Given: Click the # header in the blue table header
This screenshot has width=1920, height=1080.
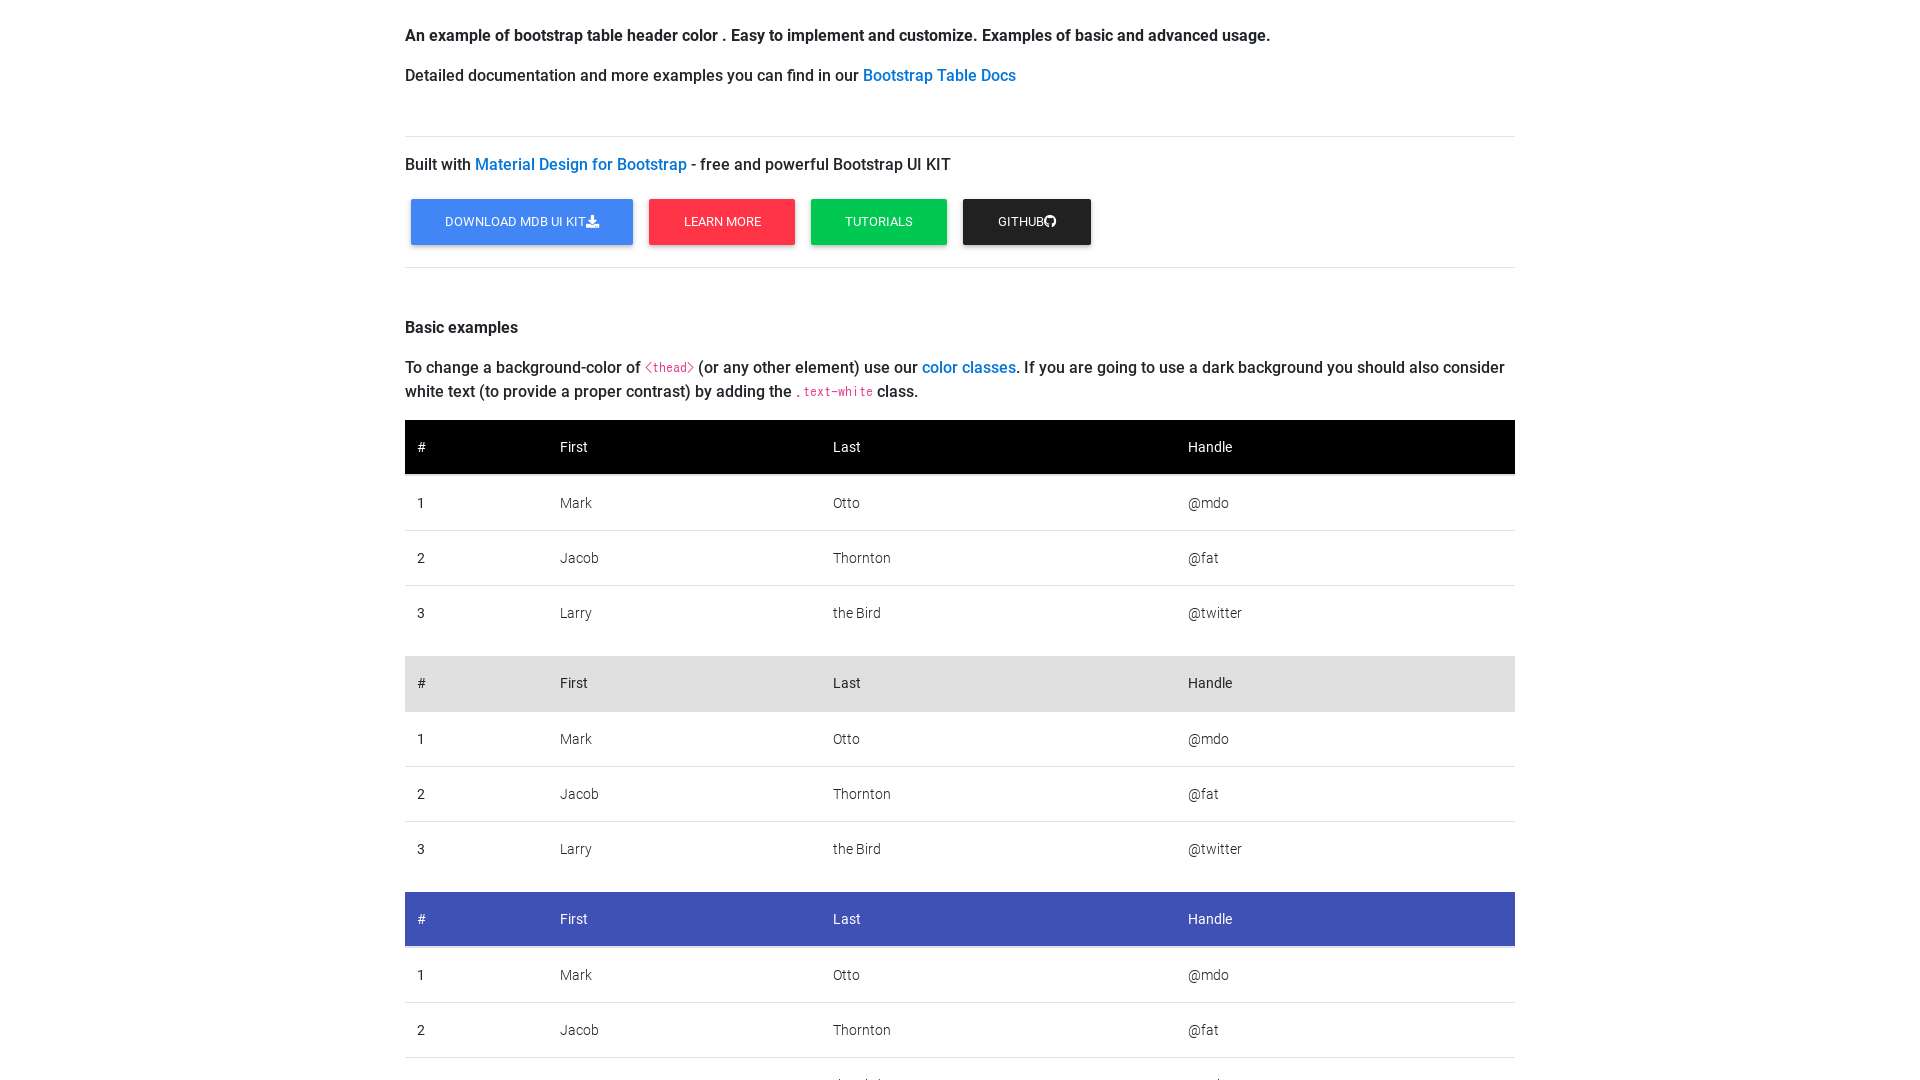Looking at the screenshot, I should point(421,918).
